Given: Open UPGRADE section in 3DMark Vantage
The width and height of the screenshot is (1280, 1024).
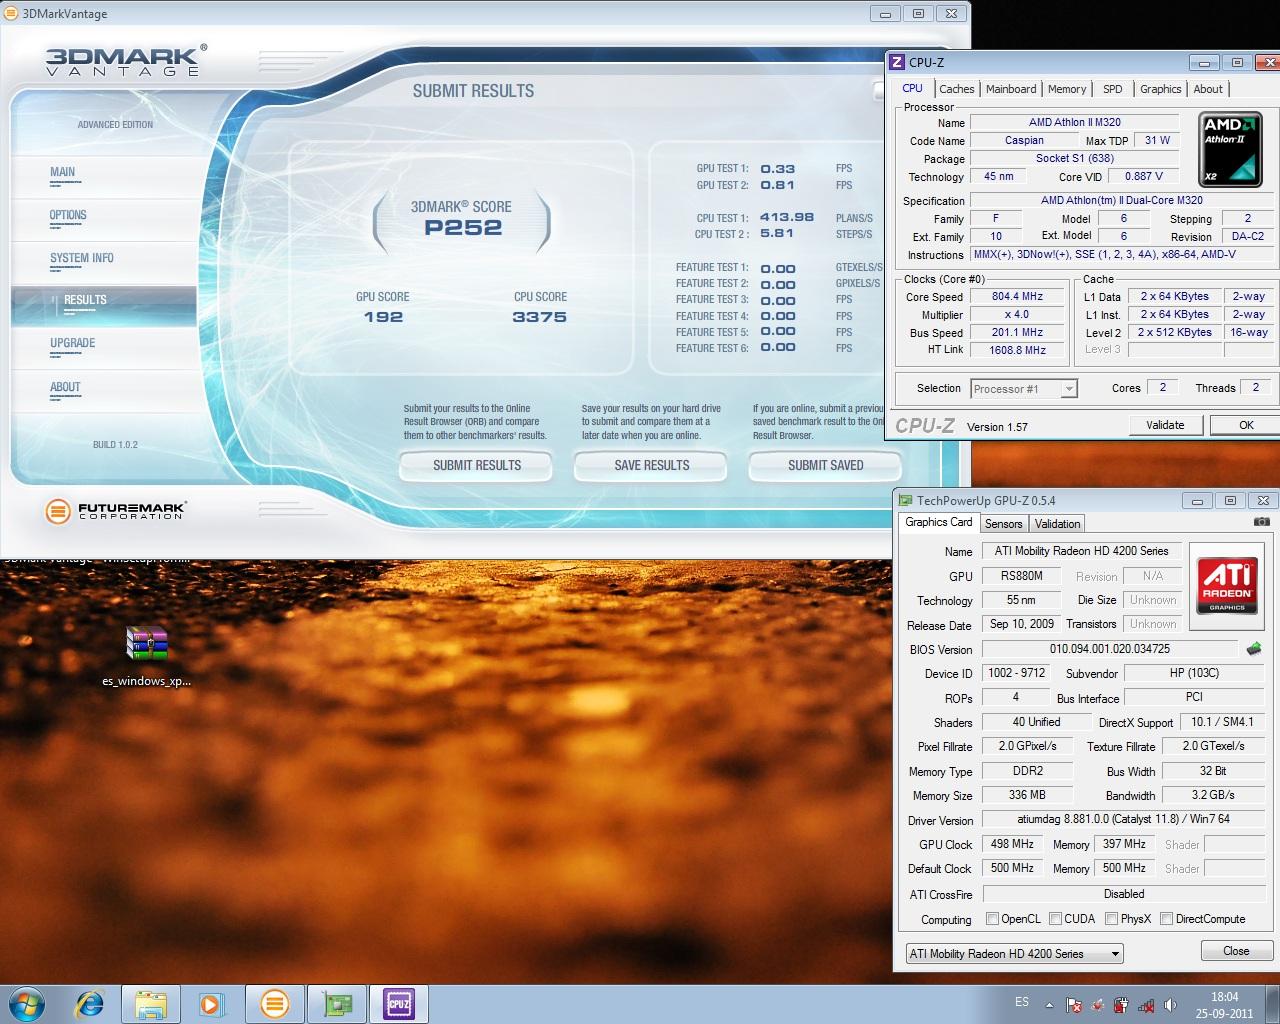Looking at the screenshot, I should point(72,344).
